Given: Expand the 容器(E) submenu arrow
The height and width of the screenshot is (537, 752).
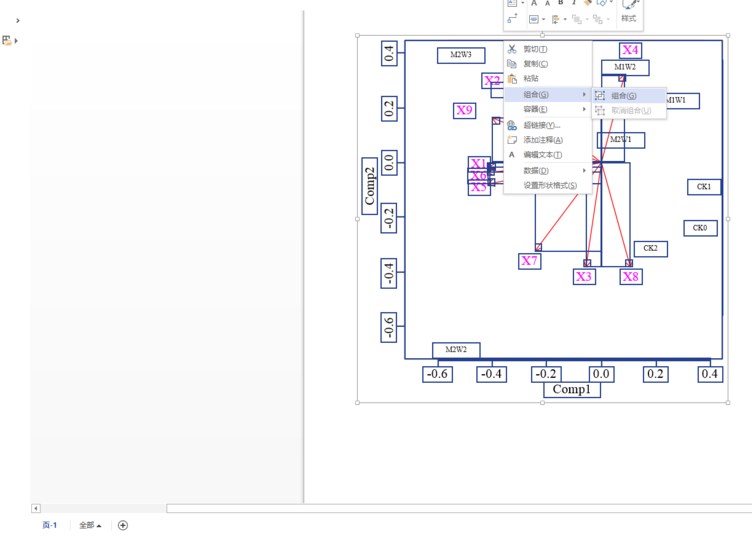Looking at the screenshot, I should [x=584, y=109].
